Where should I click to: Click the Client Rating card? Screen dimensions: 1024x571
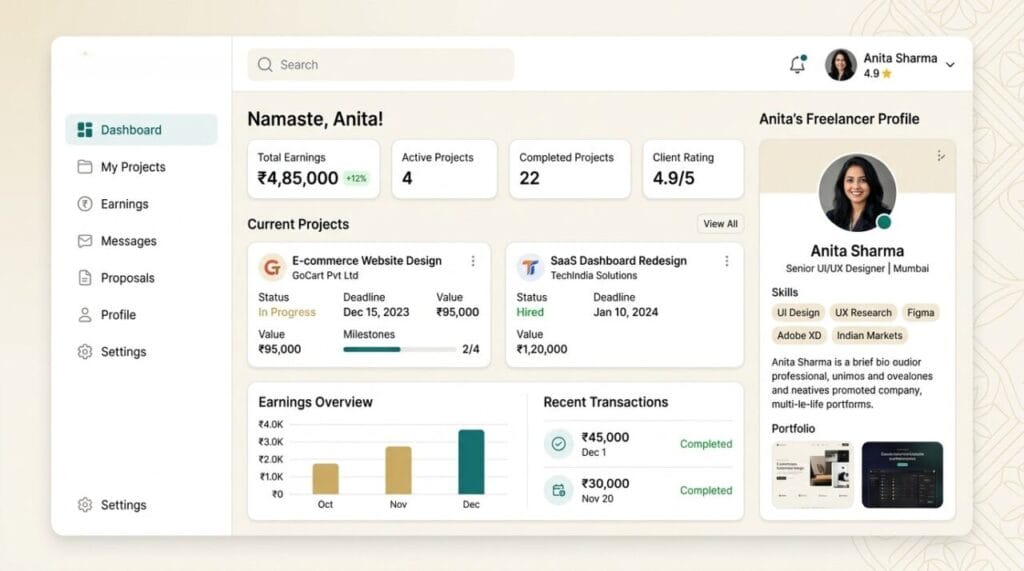tap(693, 169)
